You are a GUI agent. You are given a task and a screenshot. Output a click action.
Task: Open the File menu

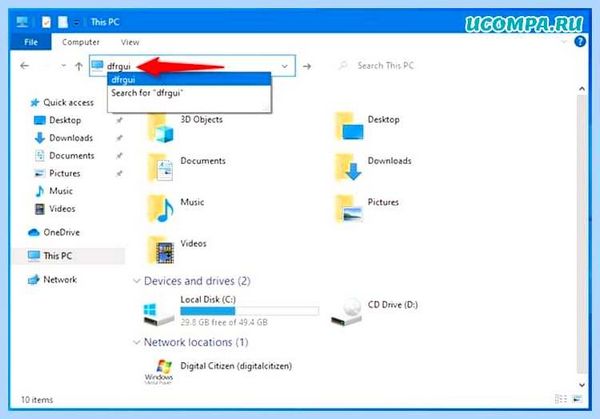coord(31,42)
